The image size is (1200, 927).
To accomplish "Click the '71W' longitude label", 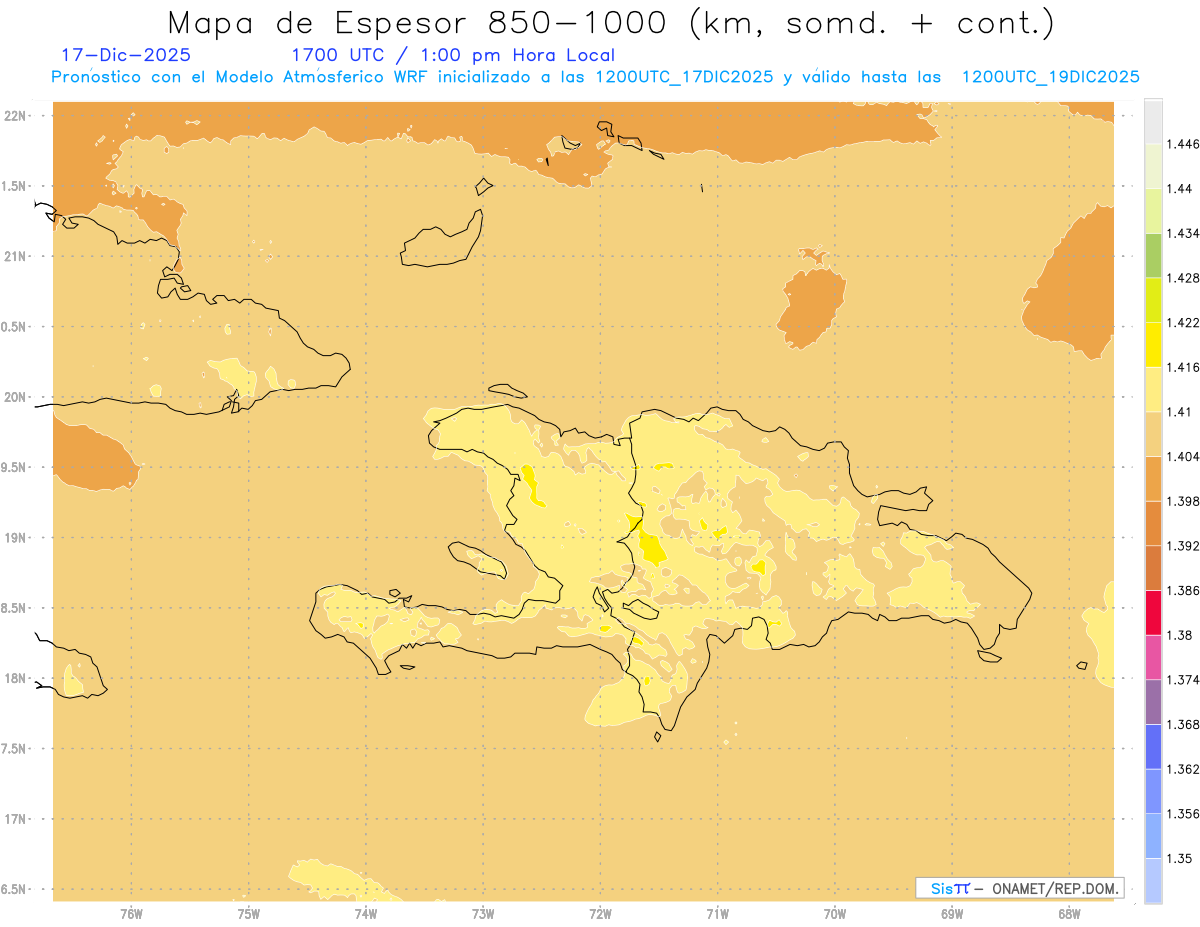I will tap(717, 914).
